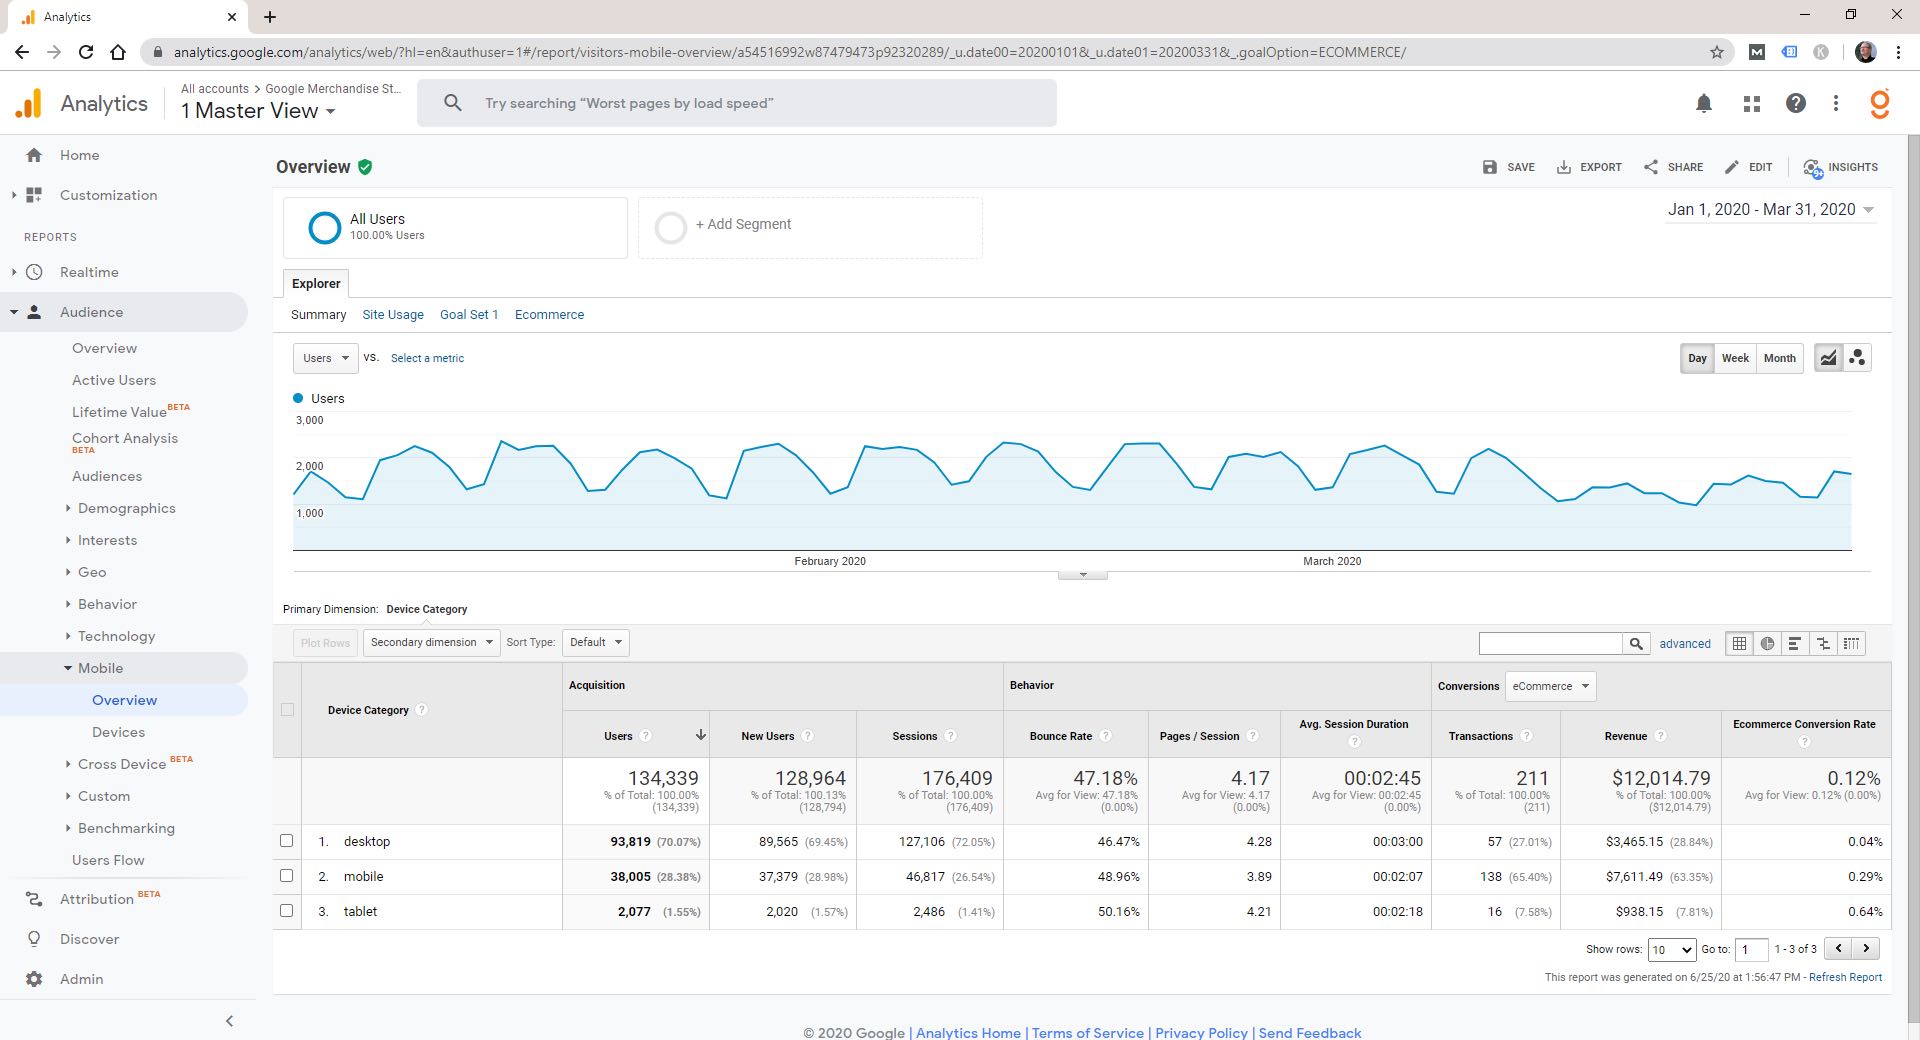Switch to the Ecommerce tab
Screen dimensions: 1920x1040
[549, 314]
